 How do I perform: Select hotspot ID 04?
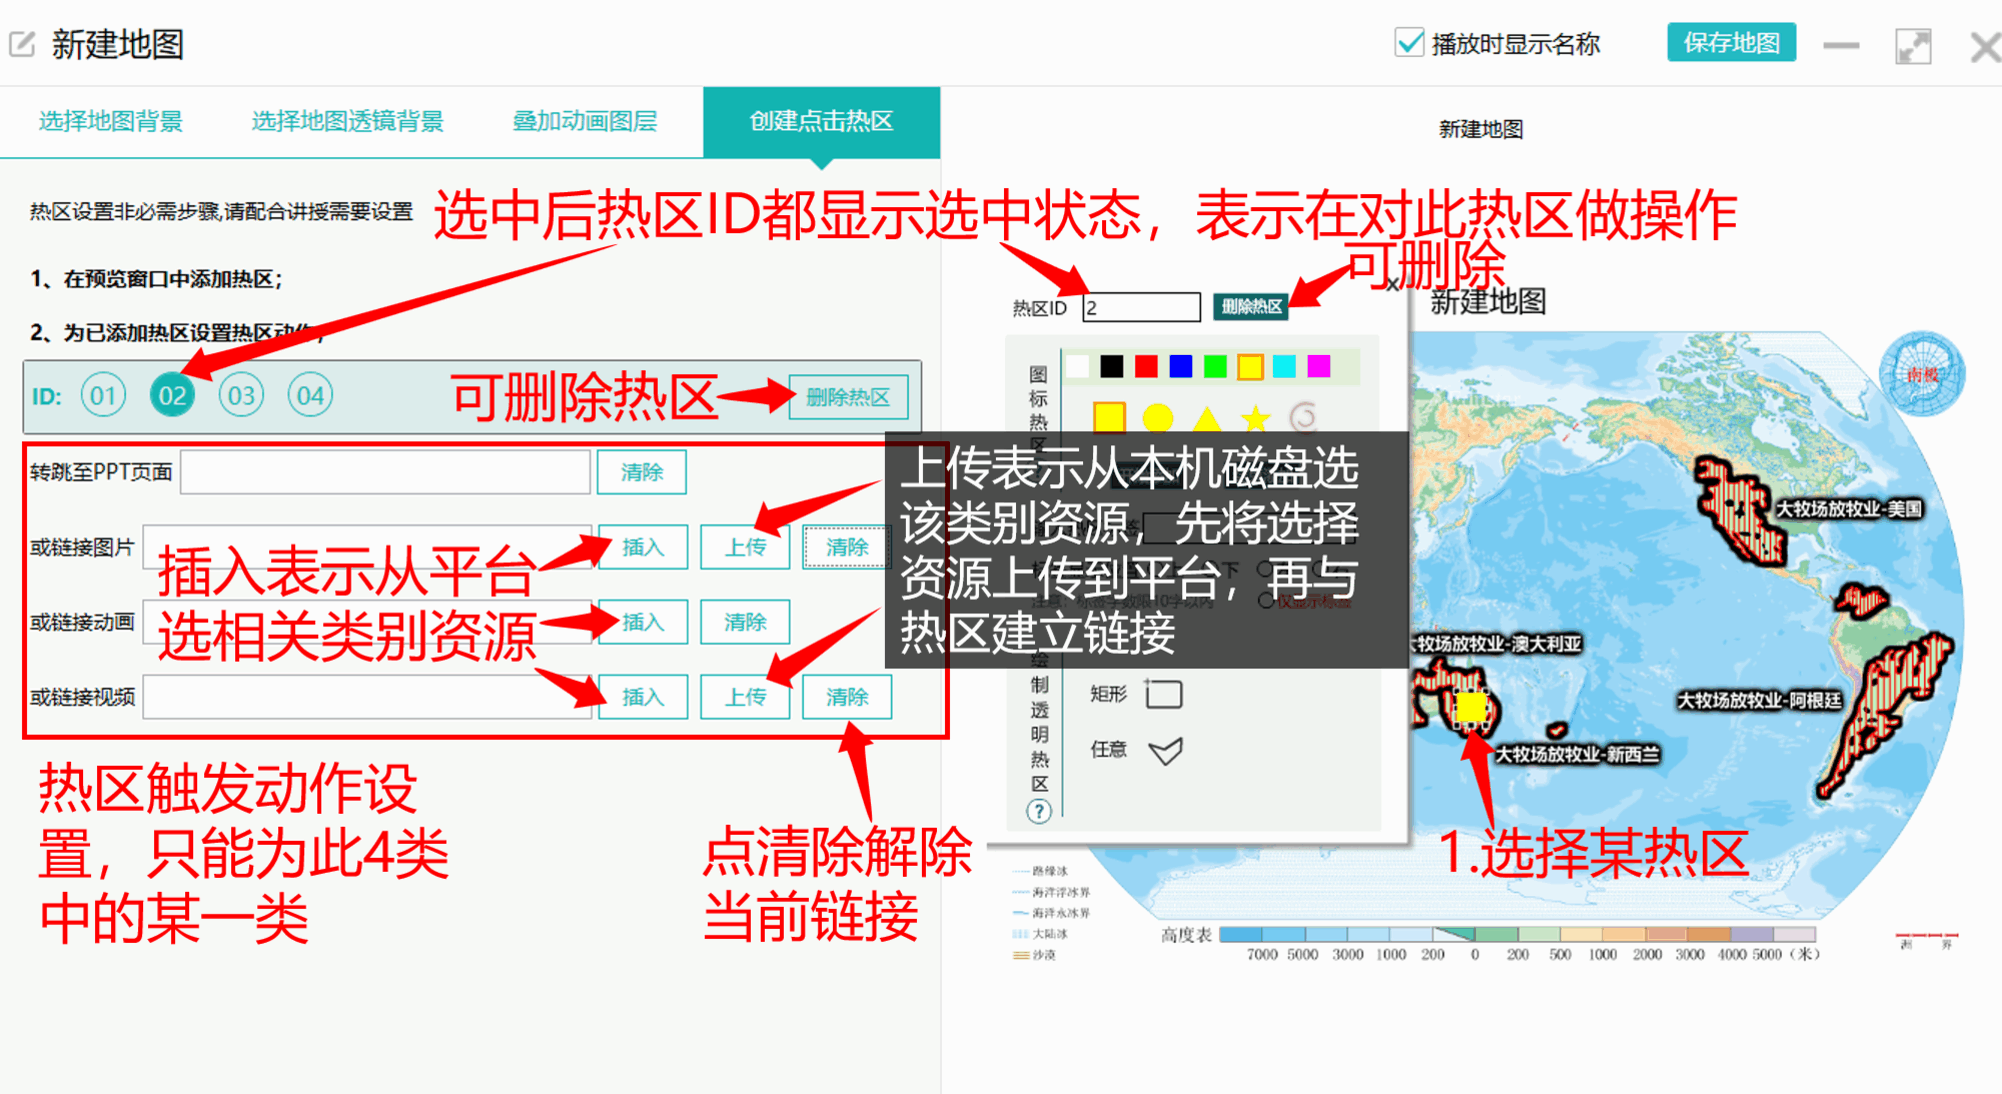(310, 396)
